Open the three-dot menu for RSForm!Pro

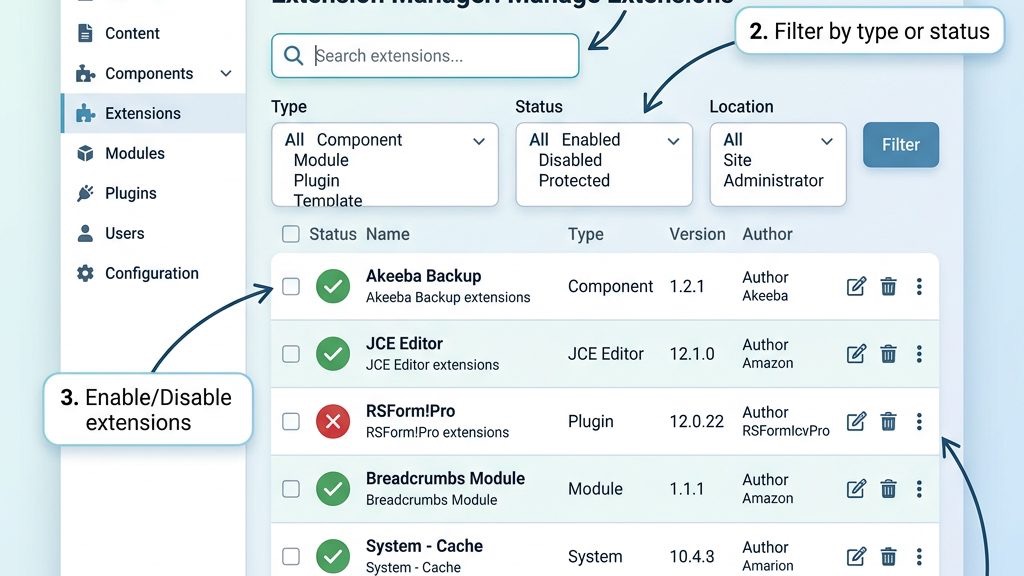(919, 421)
